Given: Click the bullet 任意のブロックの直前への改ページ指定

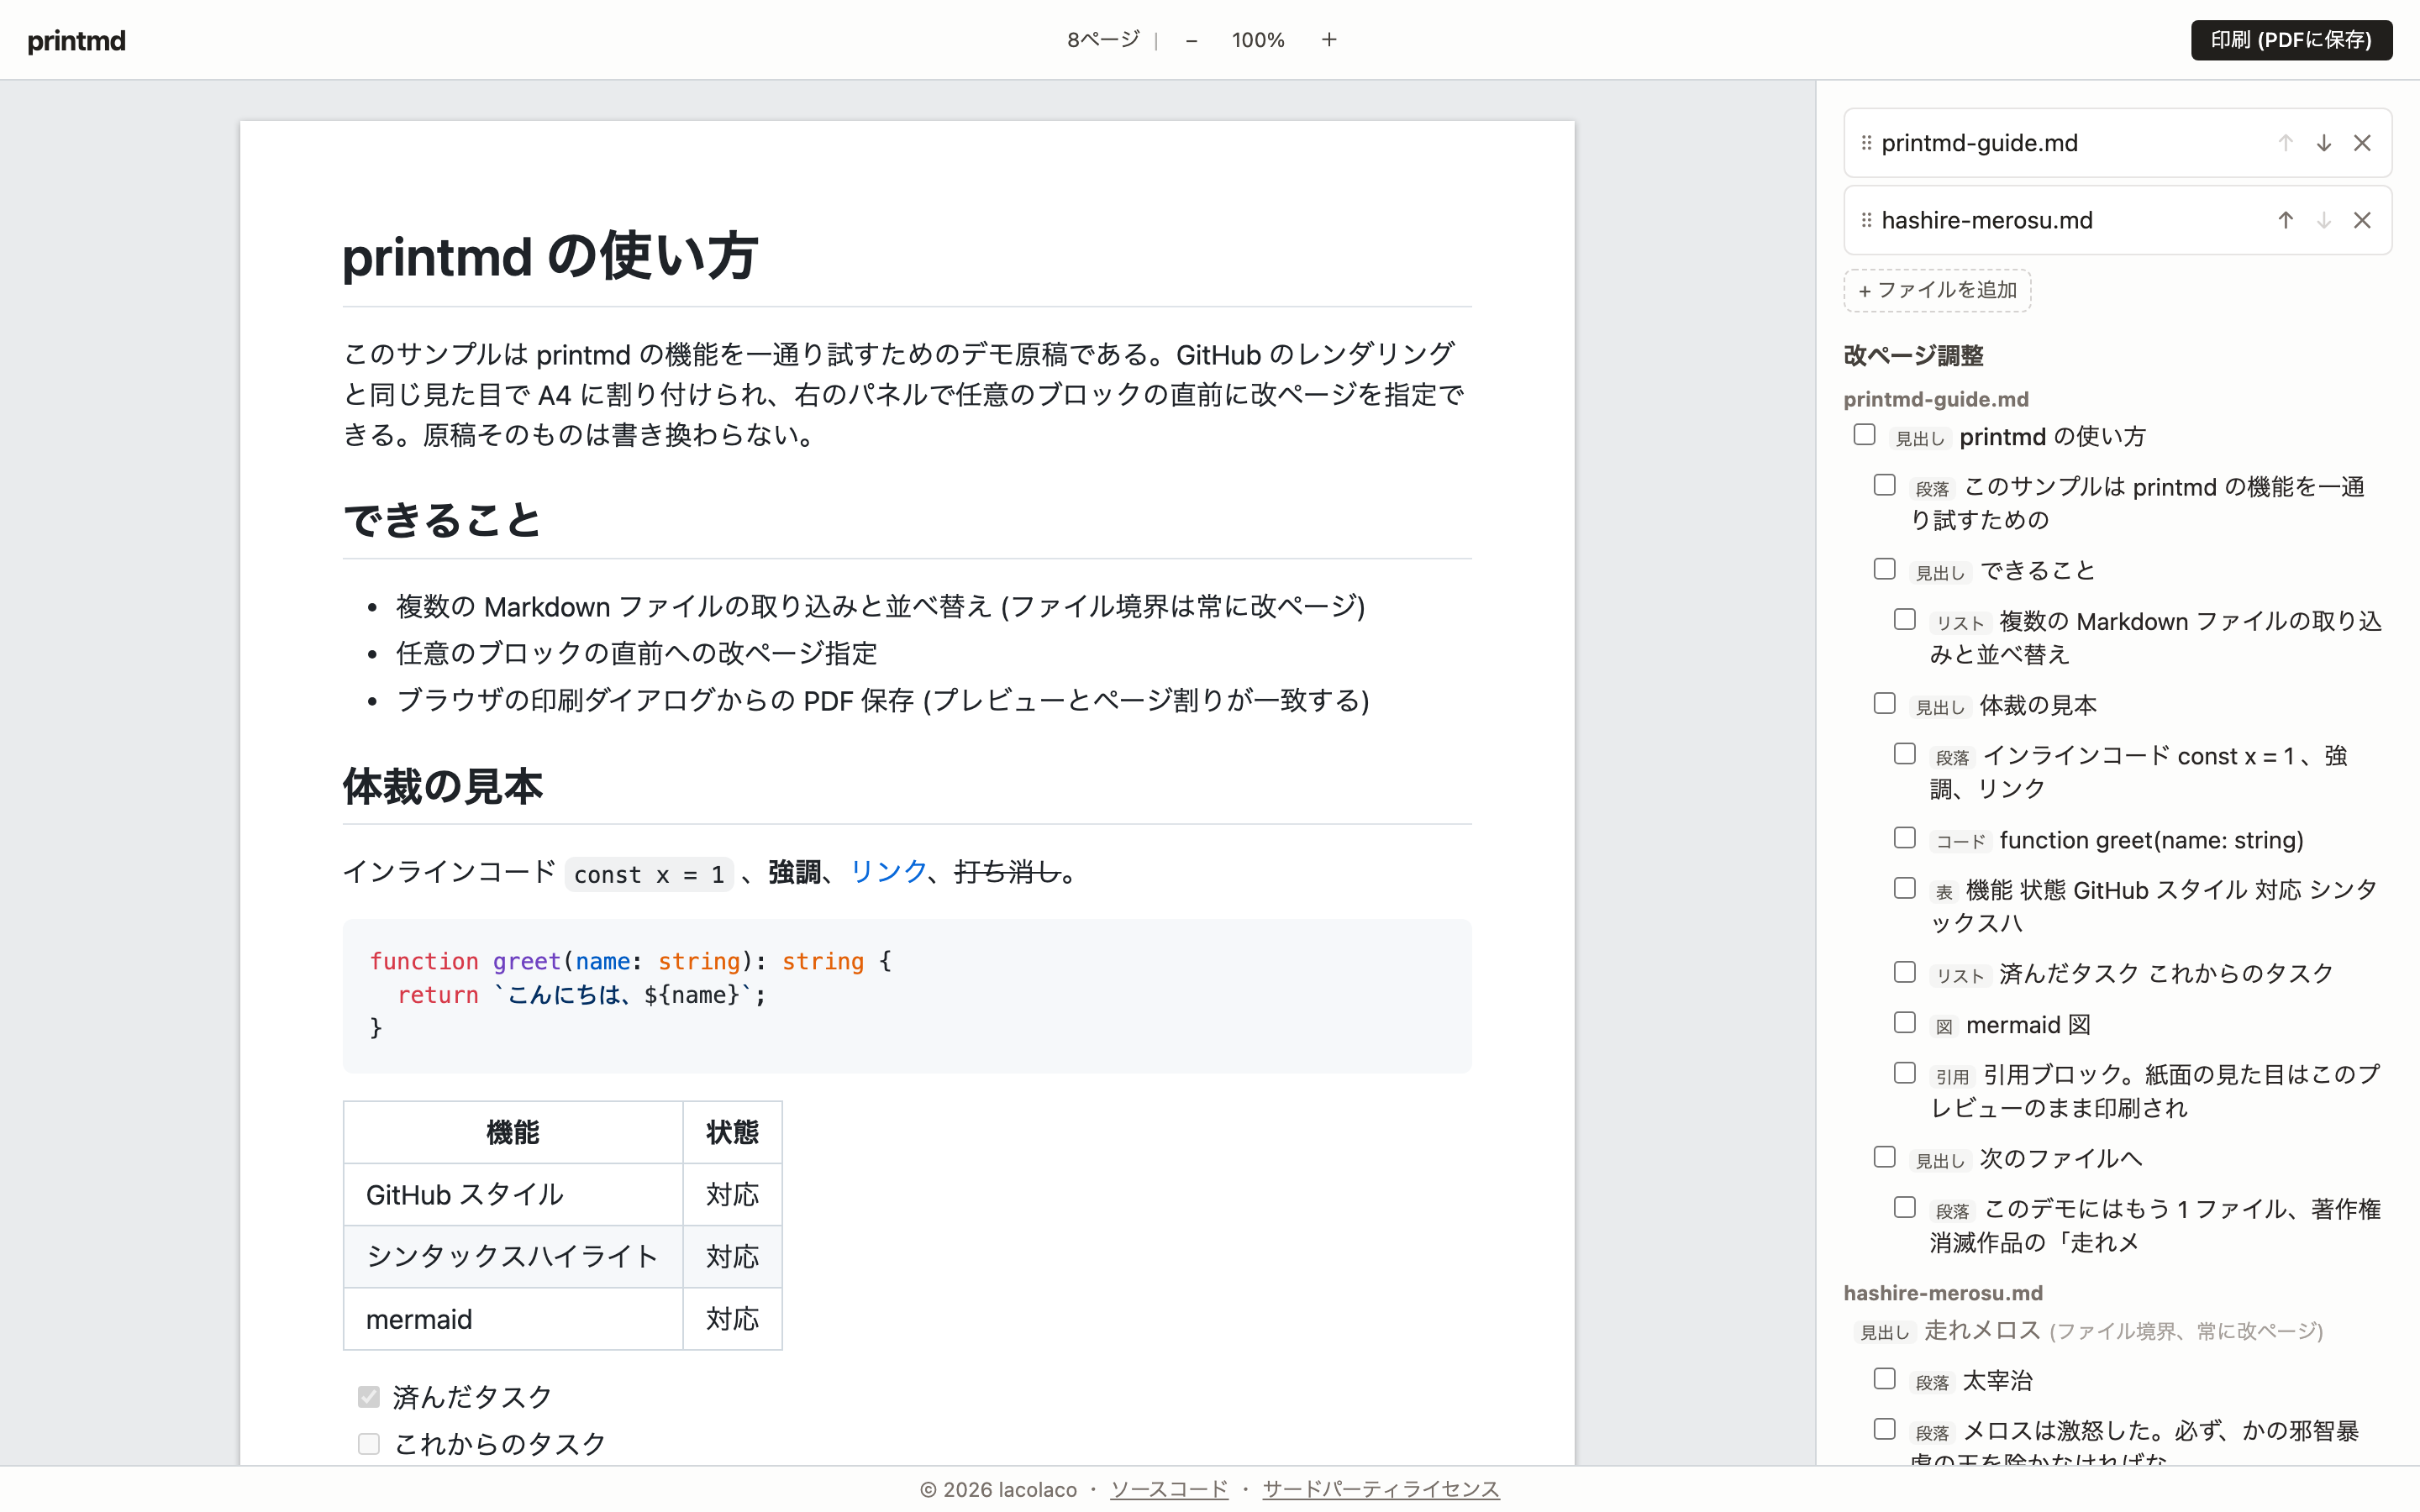Looking at the screenshot, I should tap(636, 654).
